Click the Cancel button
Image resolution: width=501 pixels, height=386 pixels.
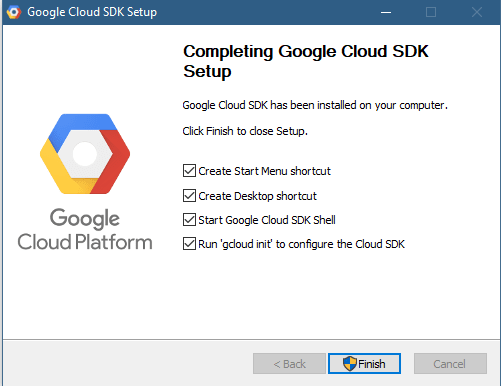450,363
